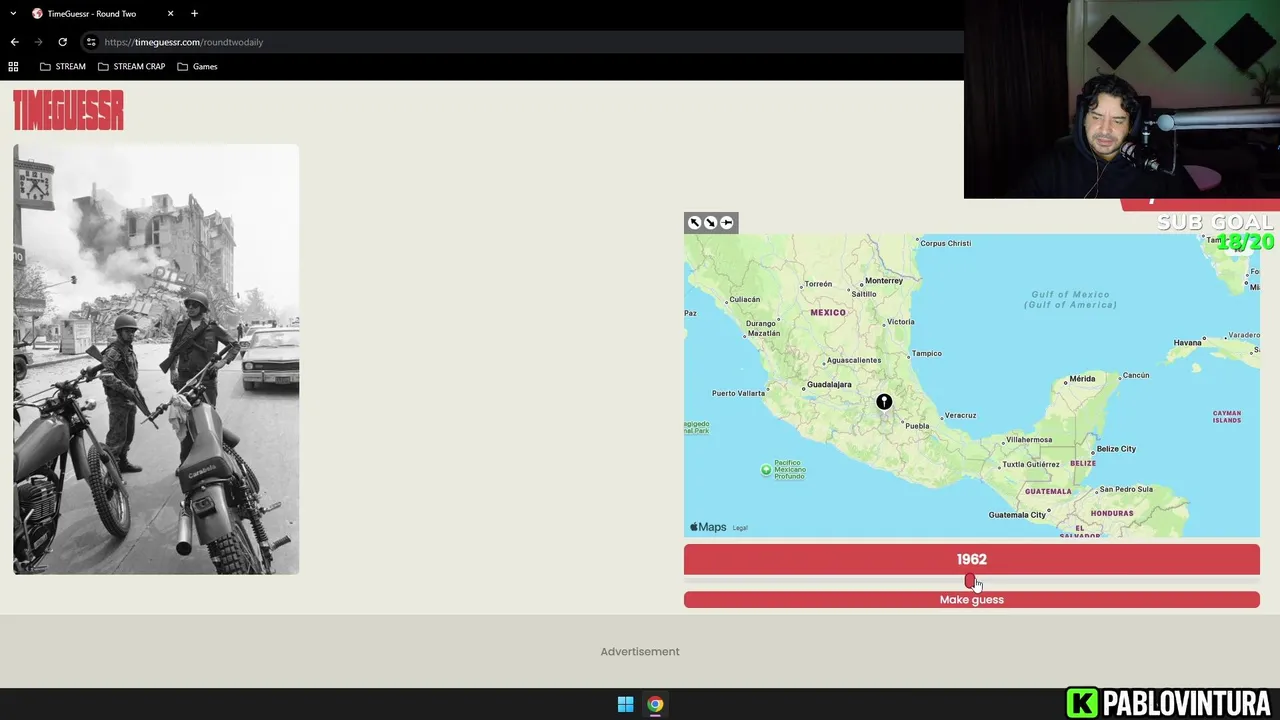Image resolution: width=1280 pixels, height=720 pixels.
Task: Go forward in browser history
Action: [x=38, y=42]
